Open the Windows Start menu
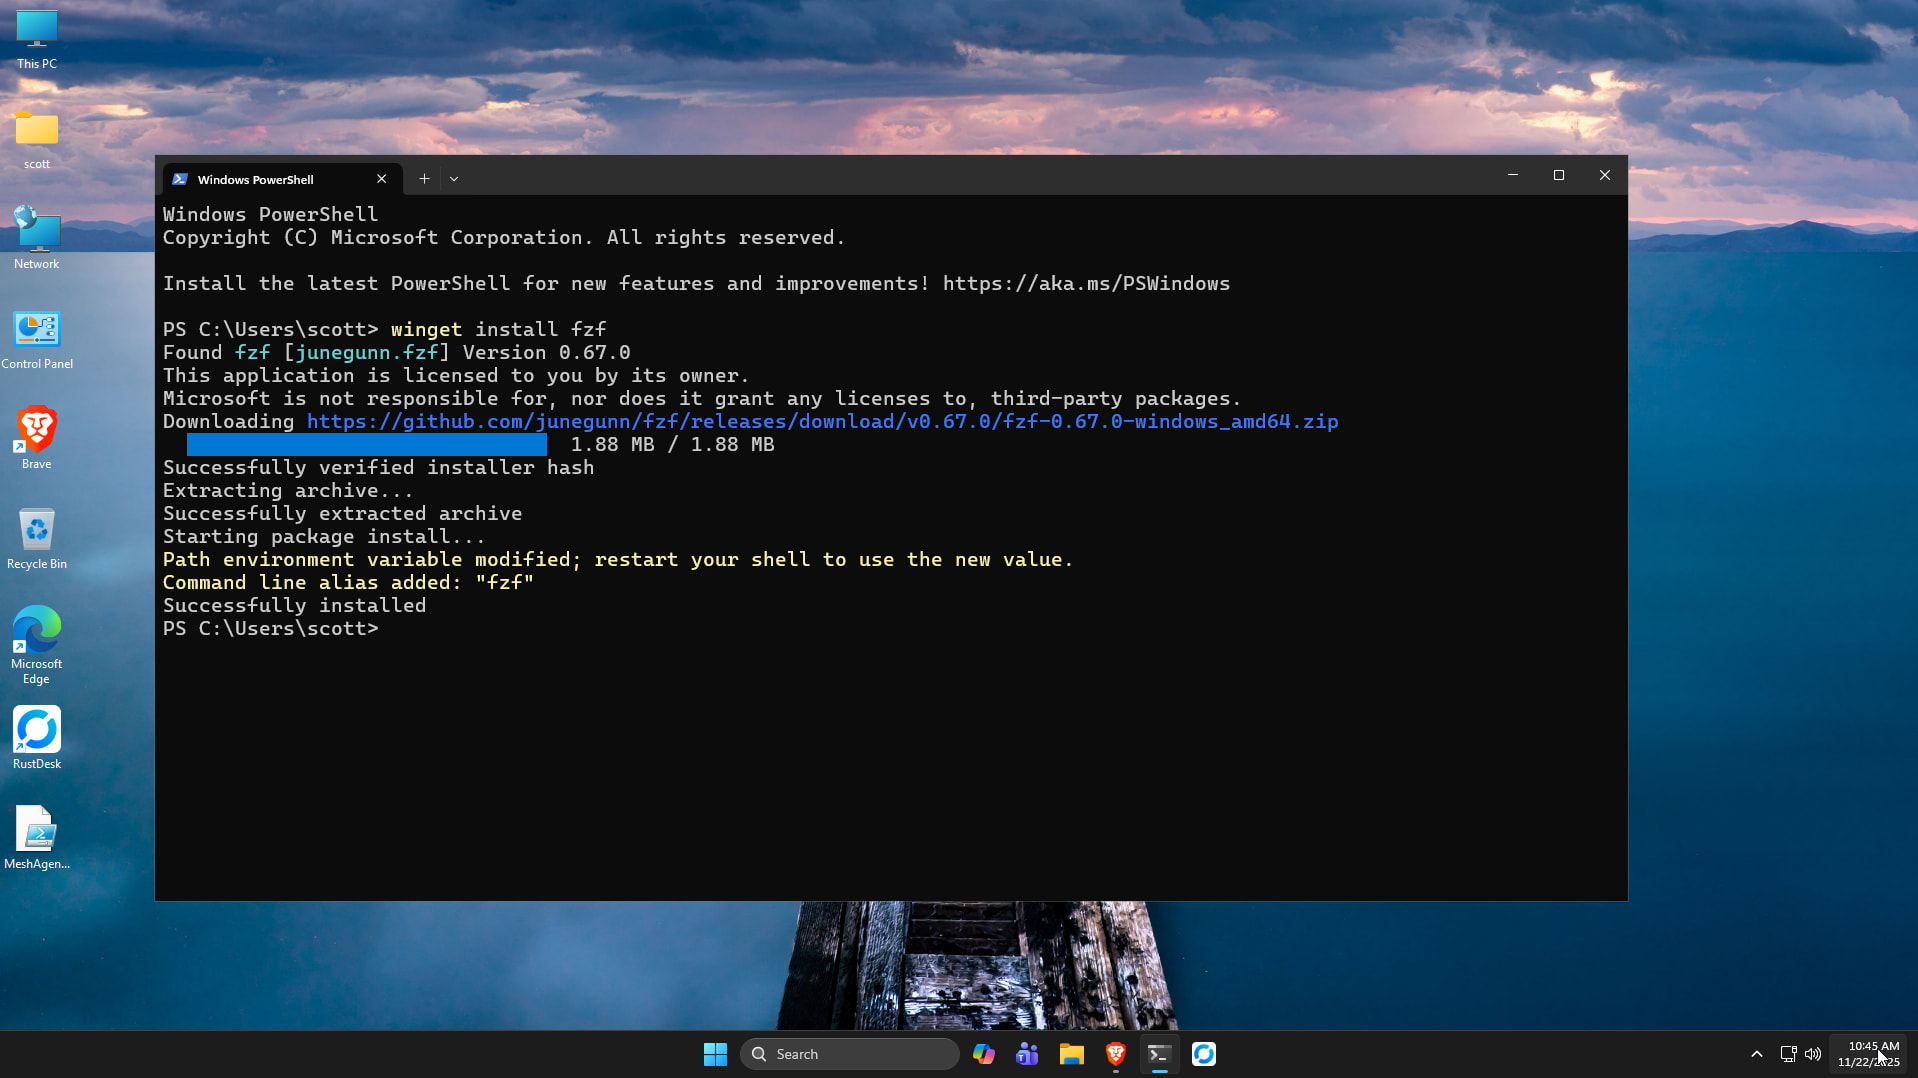Viewport: 1918px width, 1078px height. point(715,1053)
